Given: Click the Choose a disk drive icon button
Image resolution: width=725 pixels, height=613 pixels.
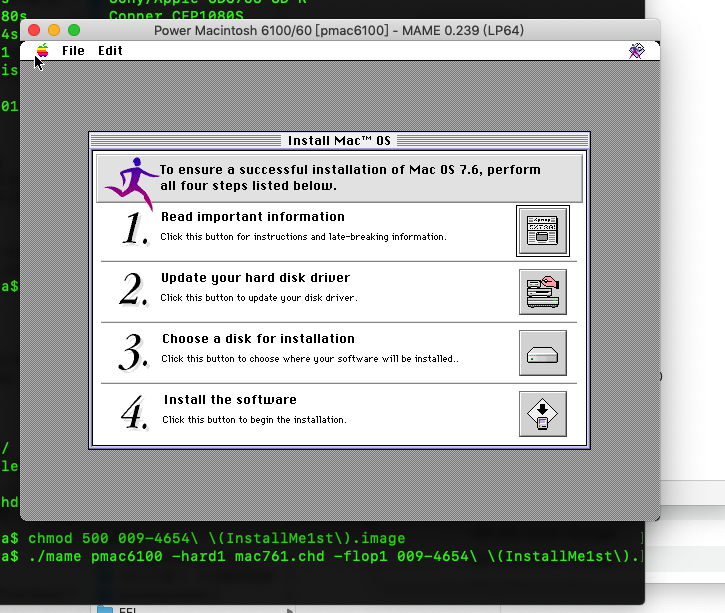Looking at the screenshot, I should click(x=543, y=353).
